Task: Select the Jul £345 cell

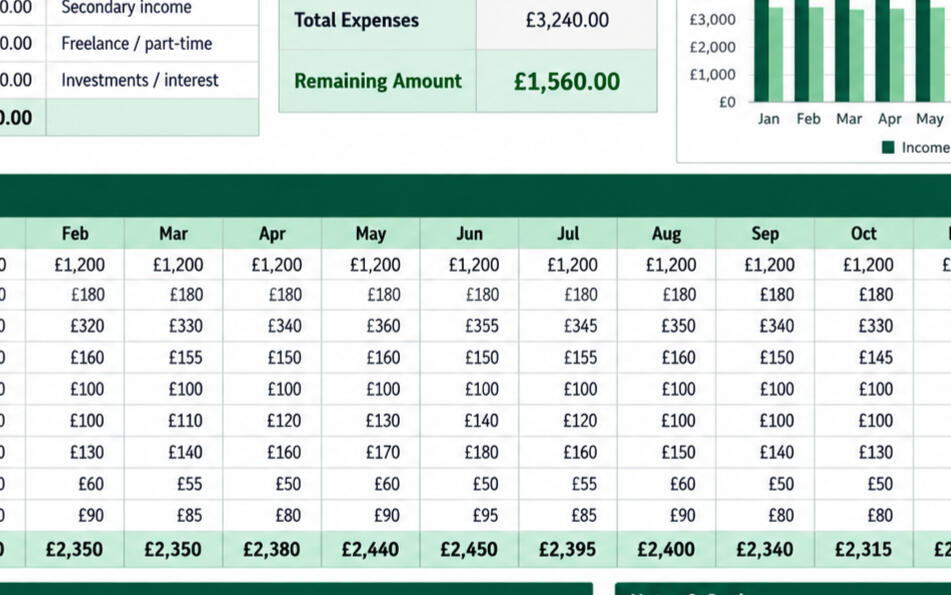Action: pyautogui.click(x=568, y=326)
